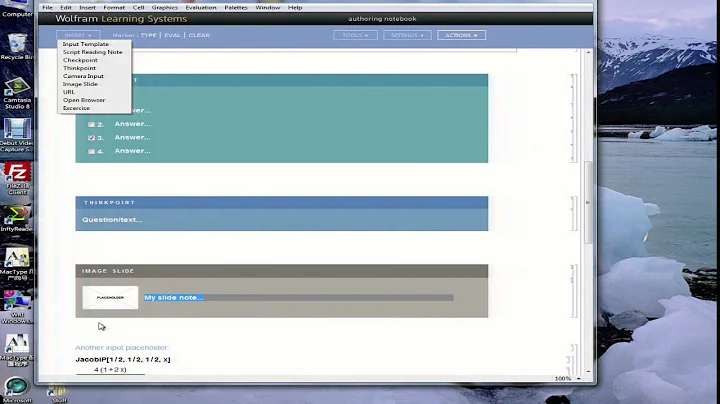Click the JacobiP input expression
Viewport: 720px width, 404px height.
123,359
